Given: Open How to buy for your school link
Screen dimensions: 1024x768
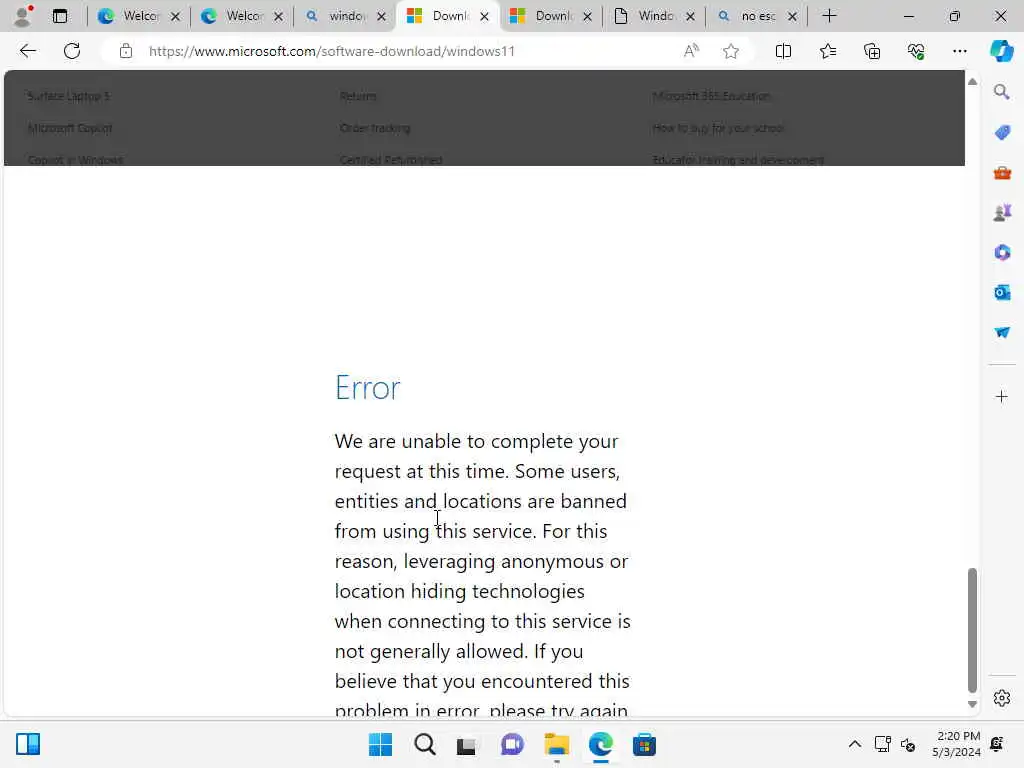Looking at the screenshot, I should pos(718,128).
